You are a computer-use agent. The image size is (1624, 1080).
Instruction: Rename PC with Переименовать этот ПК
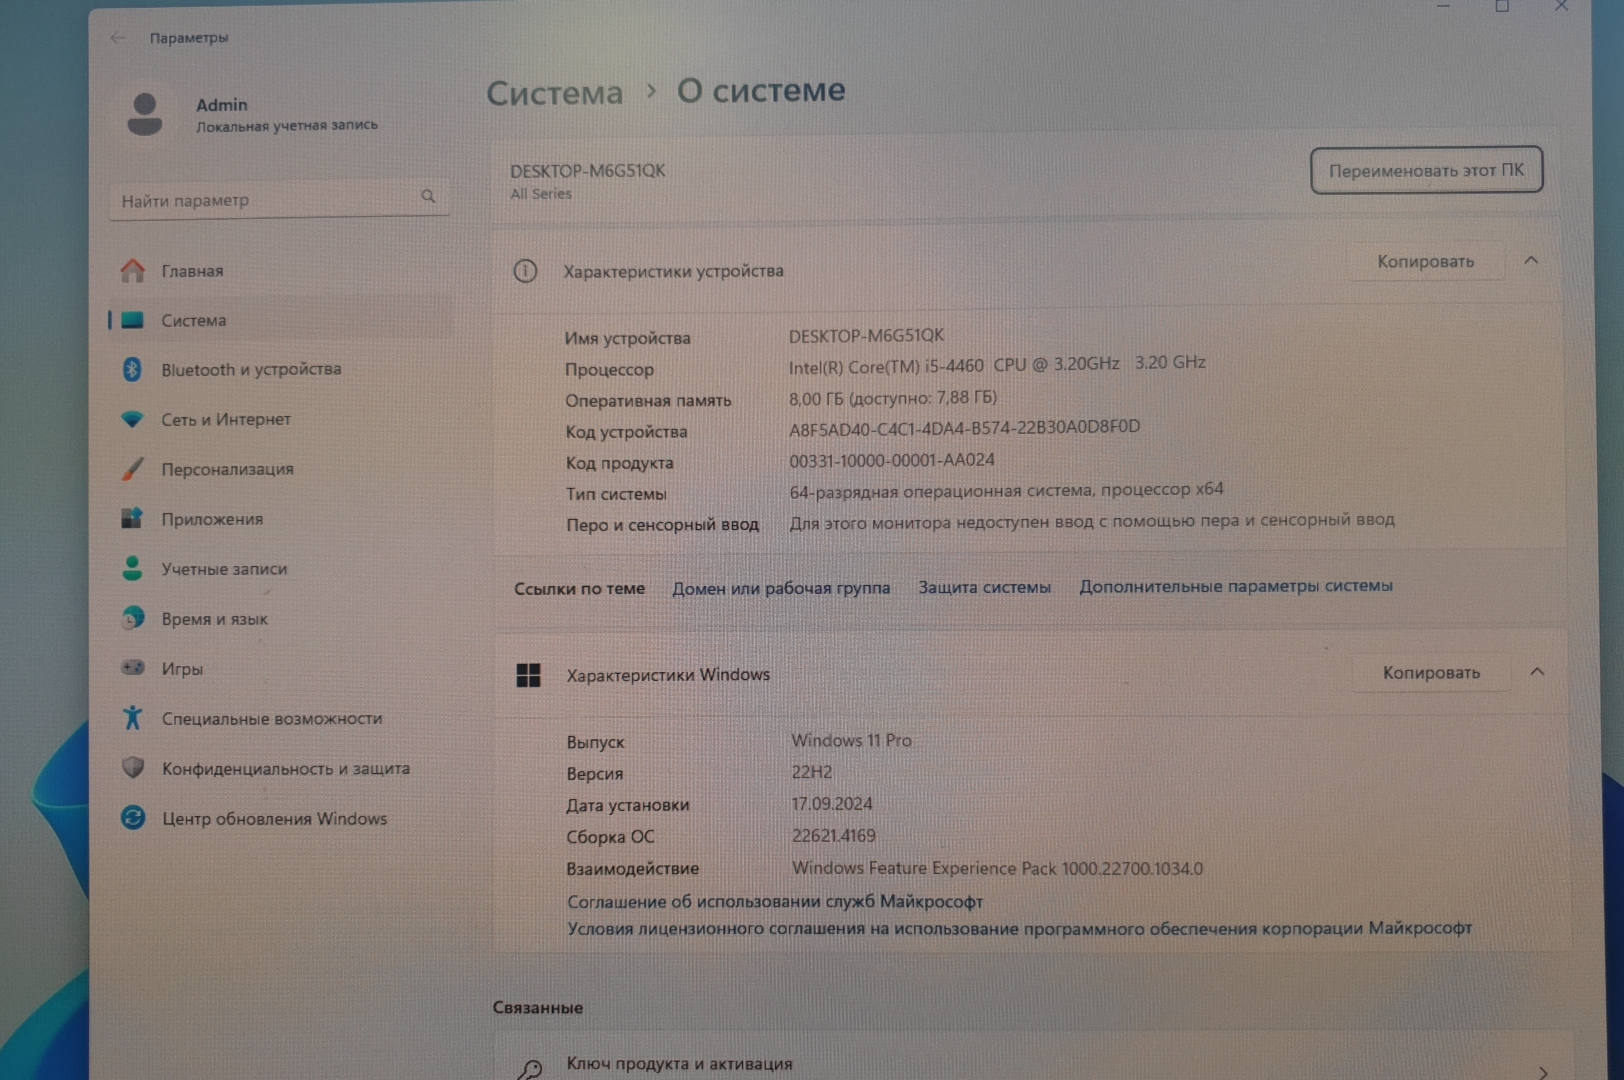click(x=1426, y=171)
